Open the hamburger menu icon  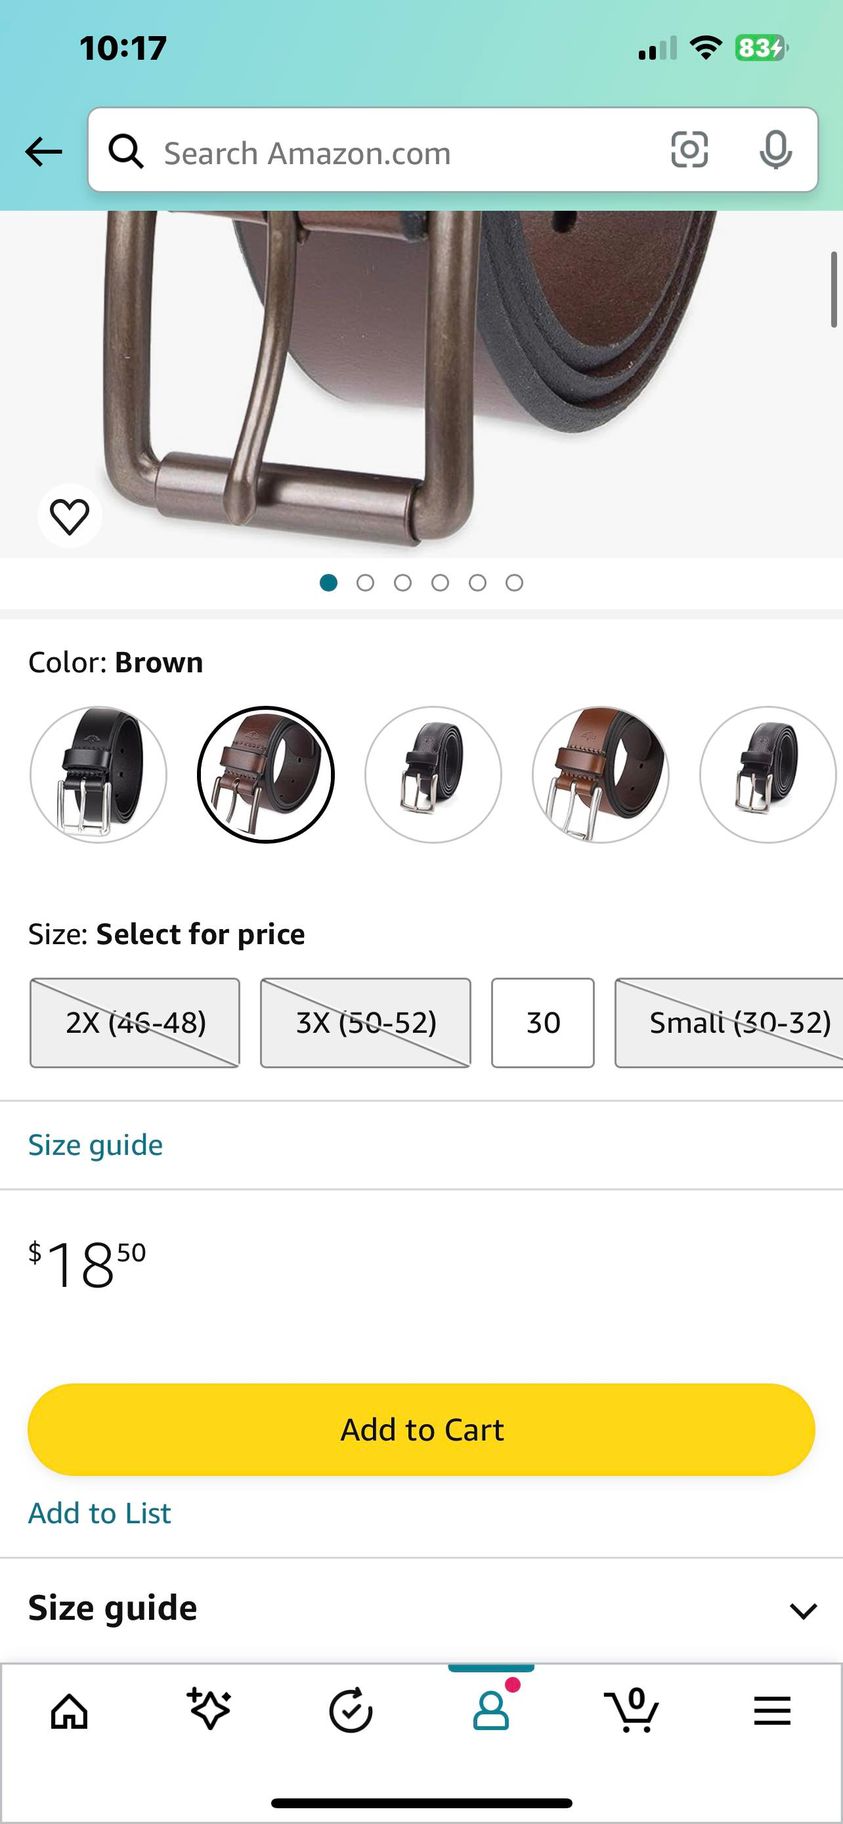pyautogui.click(x=772, y=1711)
